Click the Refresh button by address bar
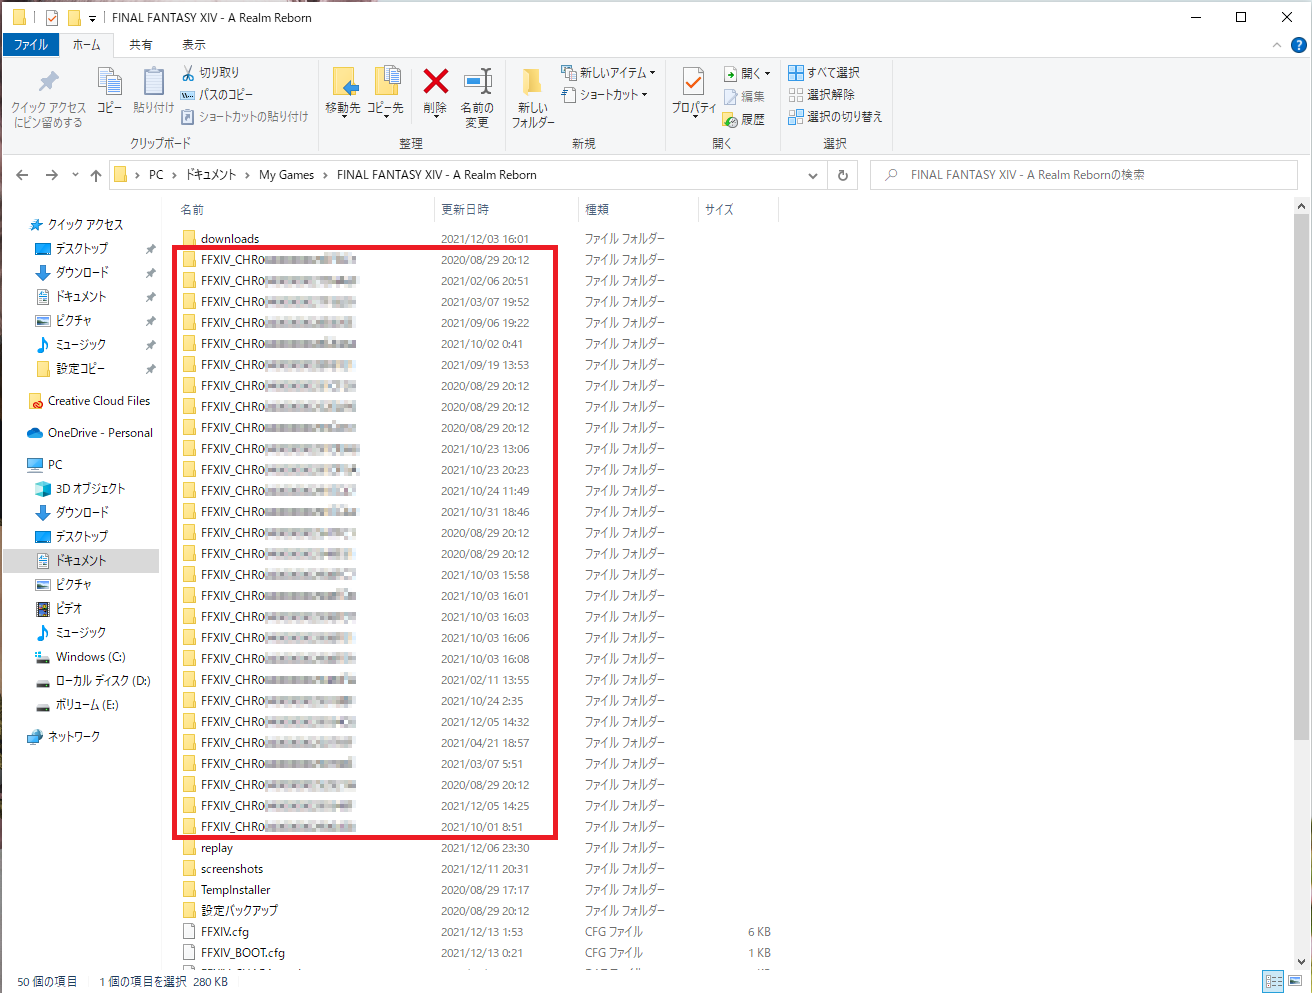 [843, 175]
